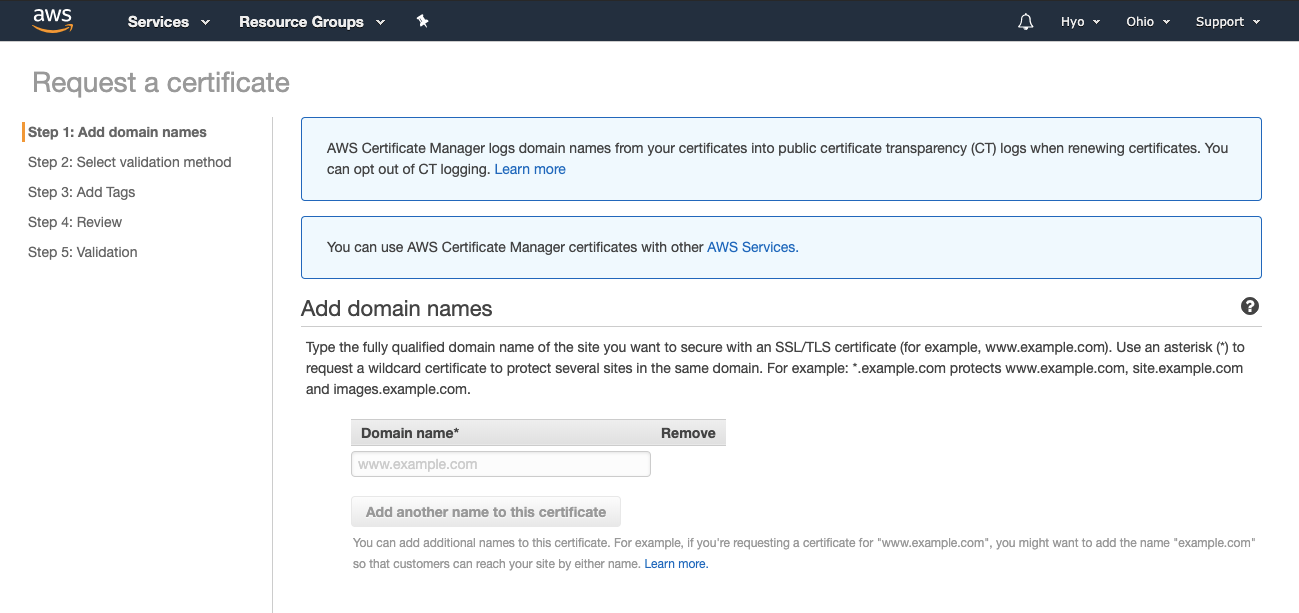This screenshot has width=1299, height=613.
Task: Click the www.example.com domain input field
Action: click(x=500, y=463)
